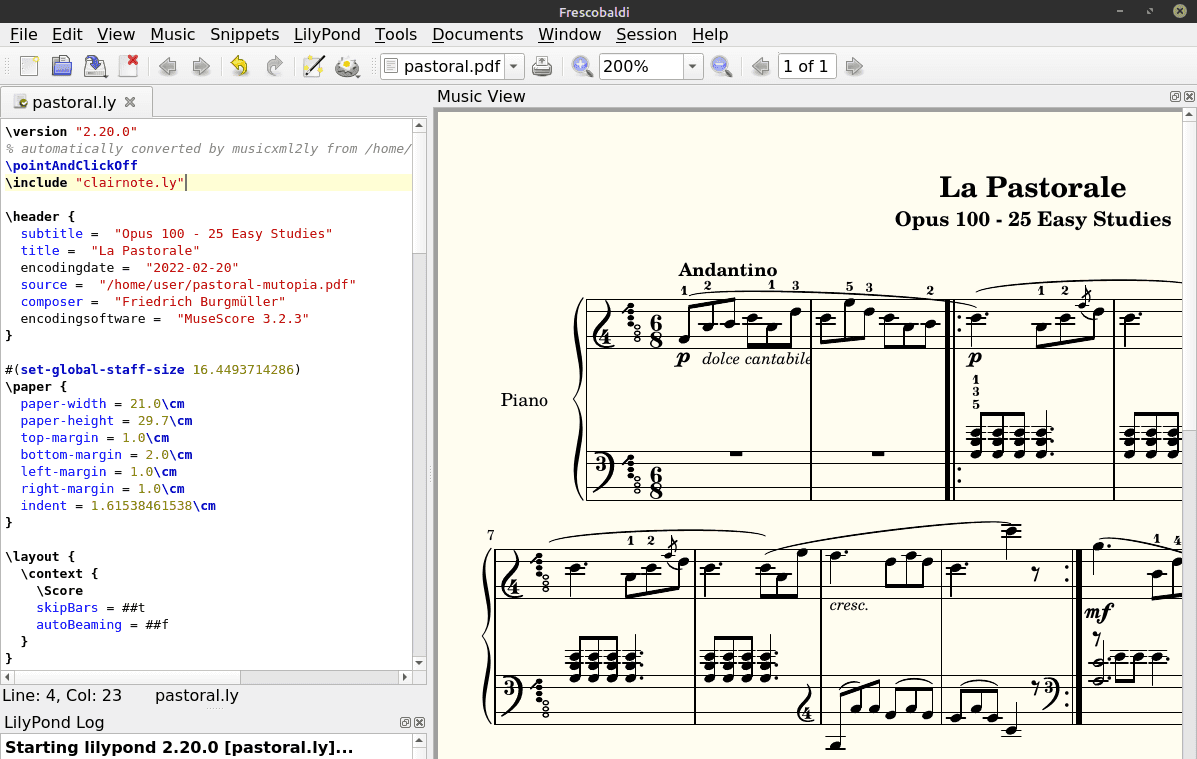
Task: Undock the Music View panel
Action: click(1175, 97)
